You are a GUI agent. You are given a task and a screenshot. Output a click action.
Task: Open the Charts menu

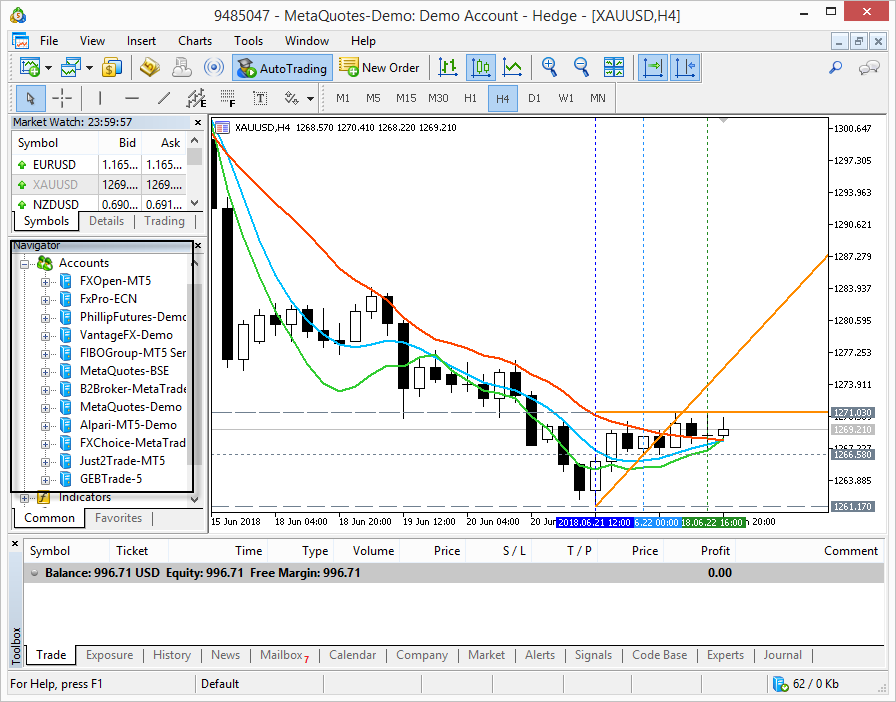pyautogui.click(x=195, y=41)
